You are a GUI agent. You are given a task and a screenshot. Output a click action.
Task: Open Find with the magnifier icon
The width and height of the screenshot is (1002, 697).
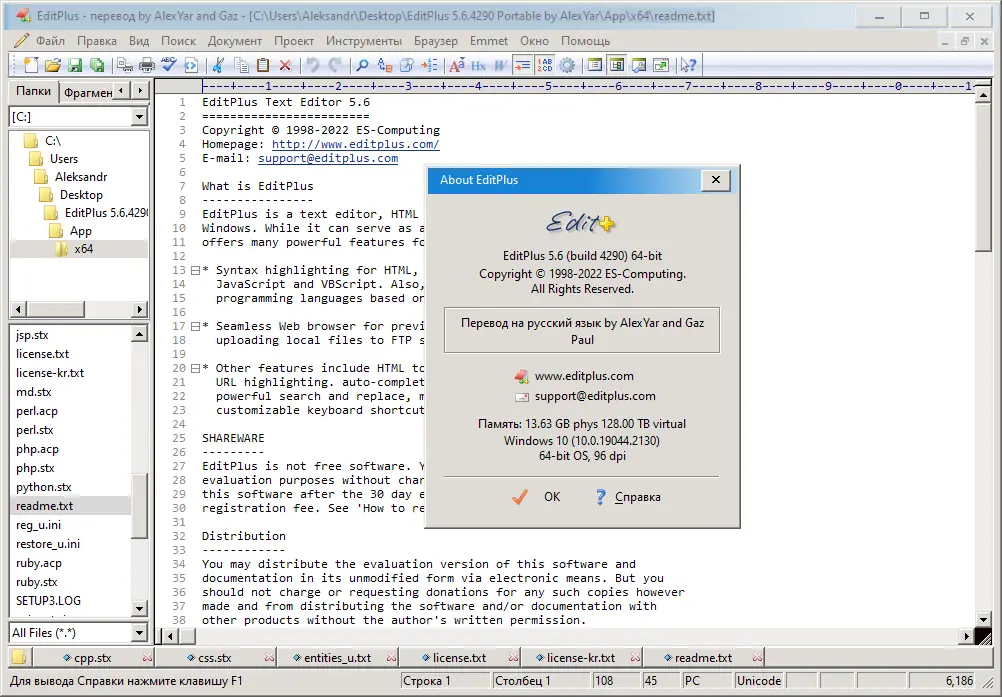362,65
